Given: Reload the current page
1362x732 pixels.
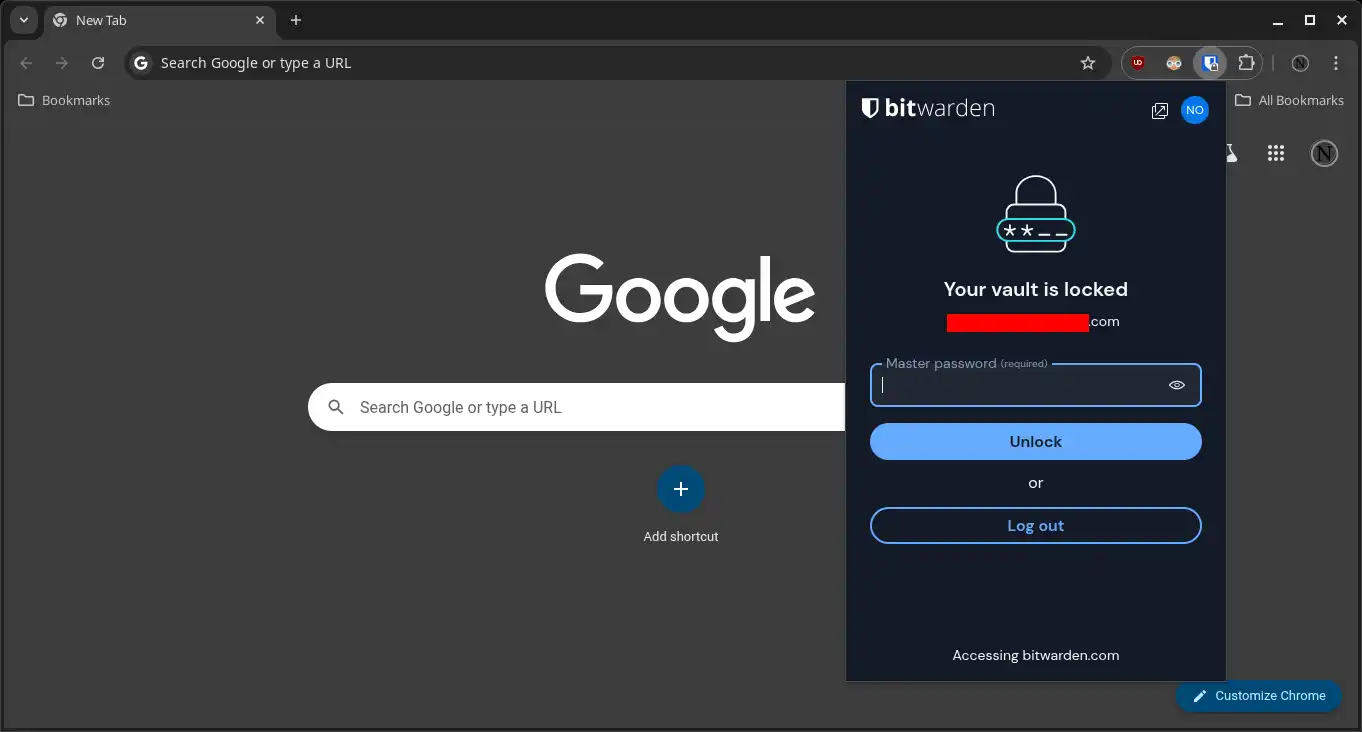Looking at the screenshot, I should 98,63.
